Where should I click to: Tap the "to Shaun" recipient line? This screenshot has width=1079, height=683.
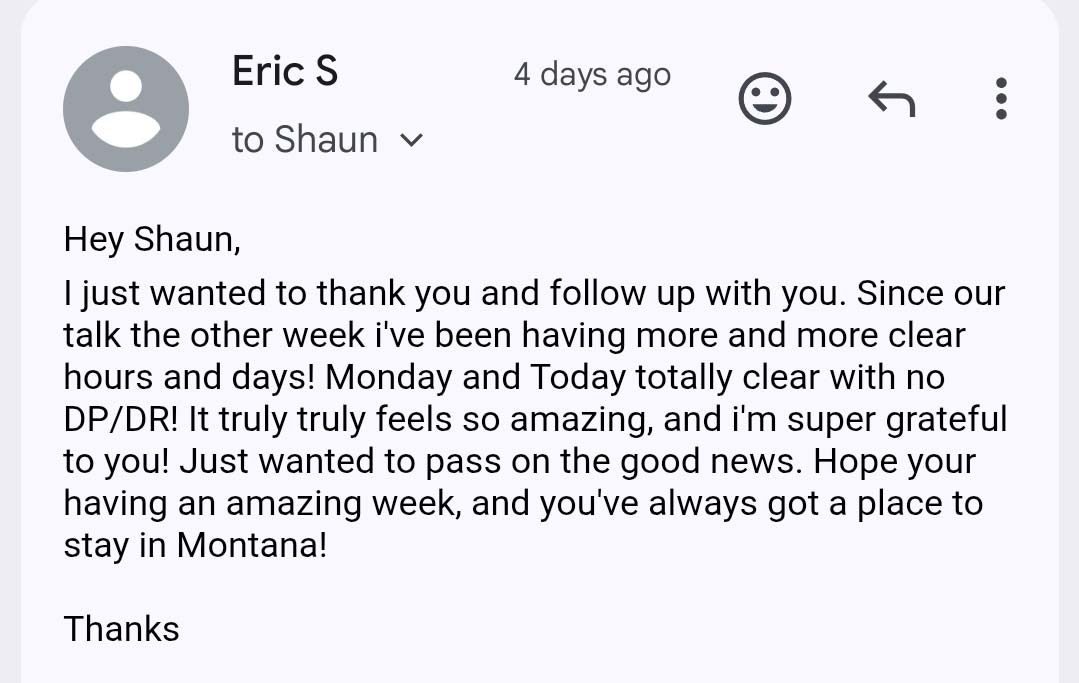(305, 140)
